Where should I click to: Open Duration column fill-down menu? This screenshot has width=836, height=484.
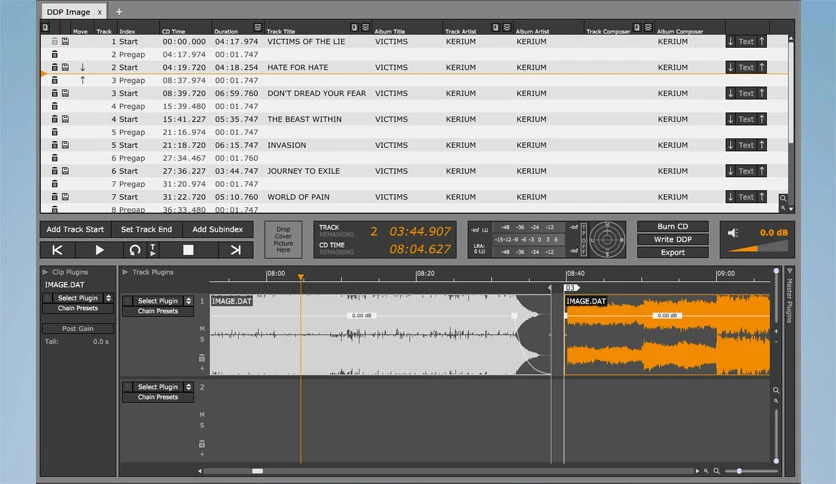pyautogui.click(x=258, y=27)
